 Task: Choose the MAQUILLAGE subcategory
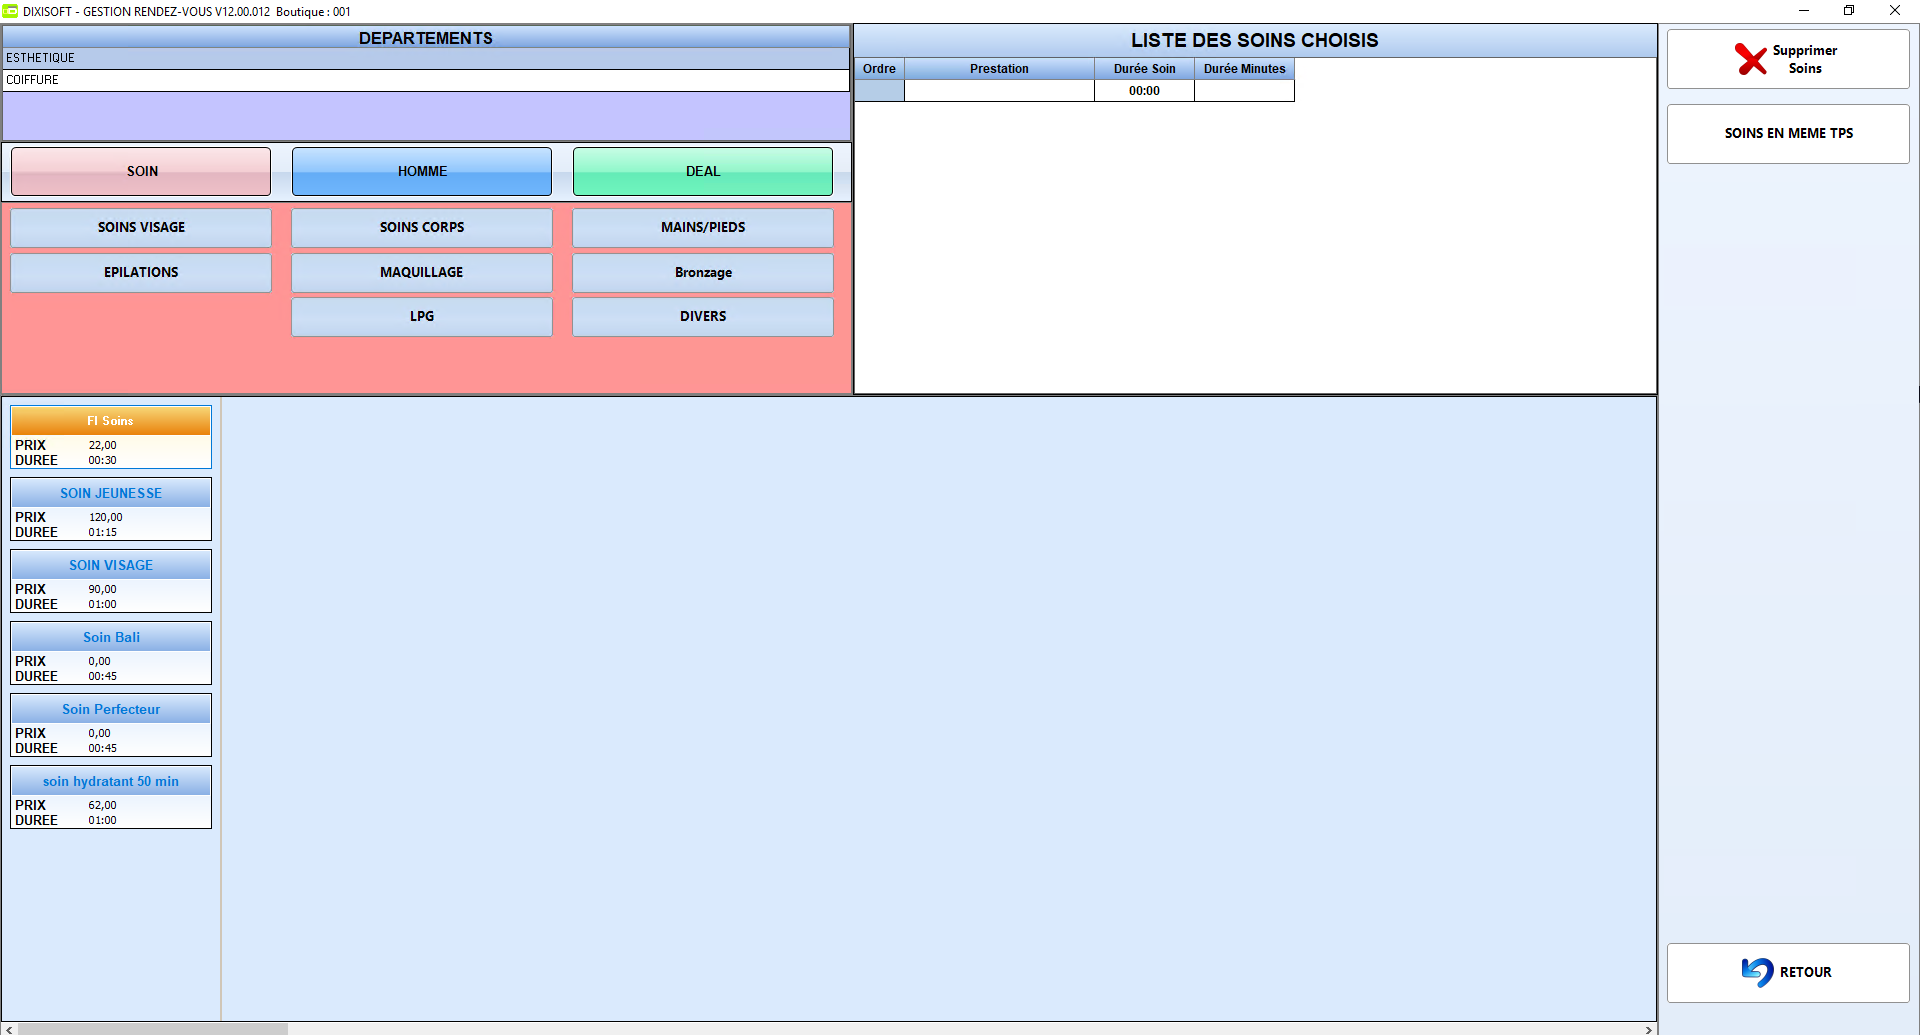pos(422,272)
